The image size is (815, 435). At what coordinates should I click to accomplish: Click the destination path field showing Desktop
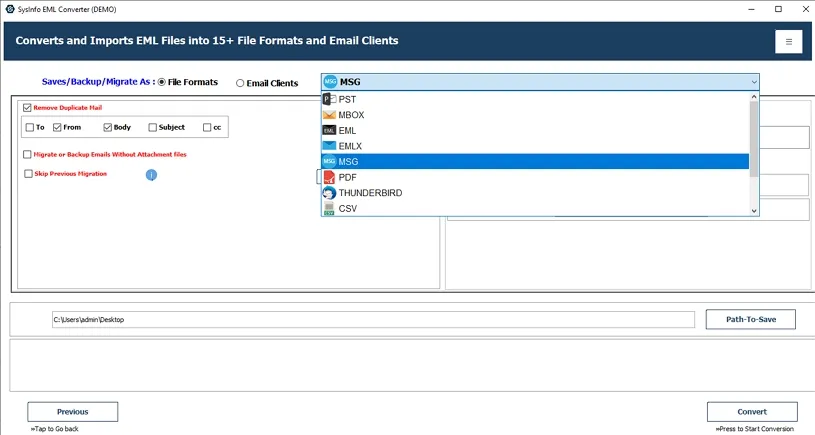[x=373, y=320]
